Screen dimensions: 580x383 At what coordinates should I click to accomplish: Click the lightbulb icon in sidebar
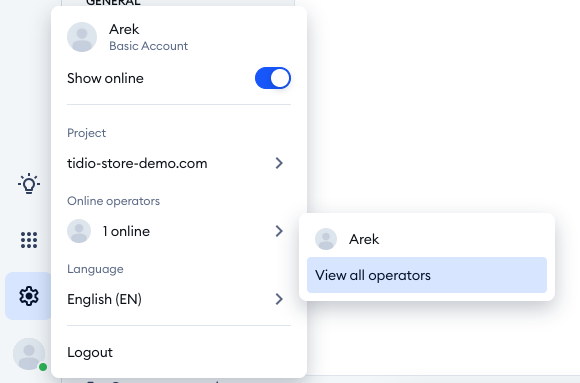coord(29,183)
